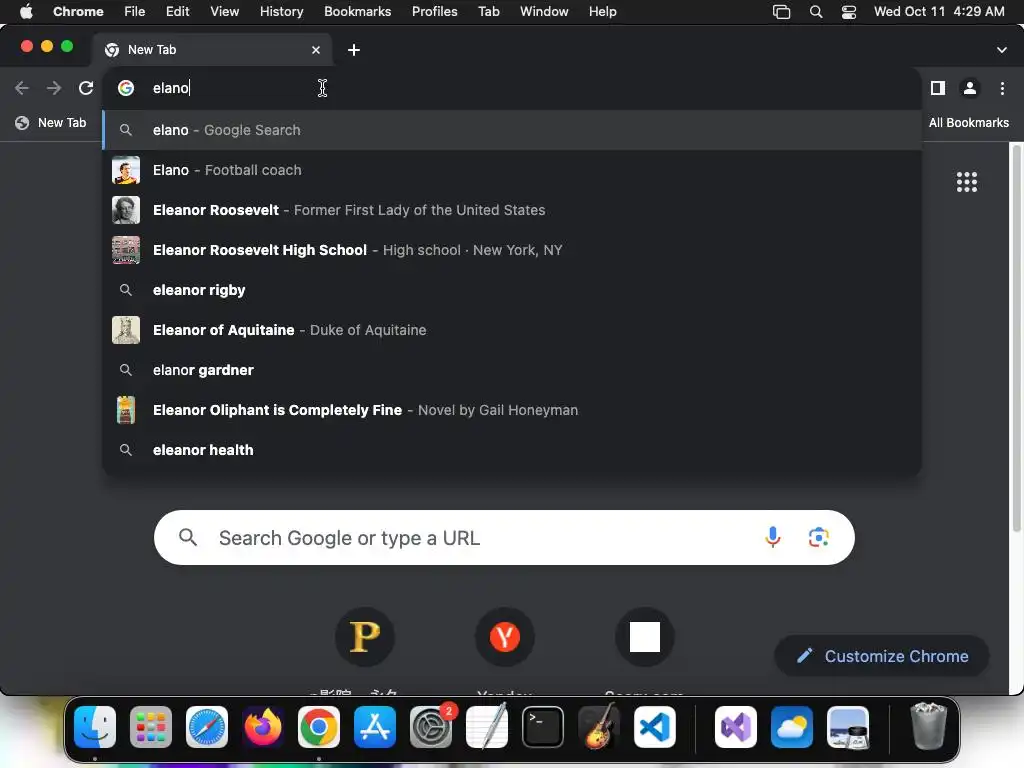Viewport: 1024px width, 768px height.
Task: Open the Edit menu
Action: point(177,12)
